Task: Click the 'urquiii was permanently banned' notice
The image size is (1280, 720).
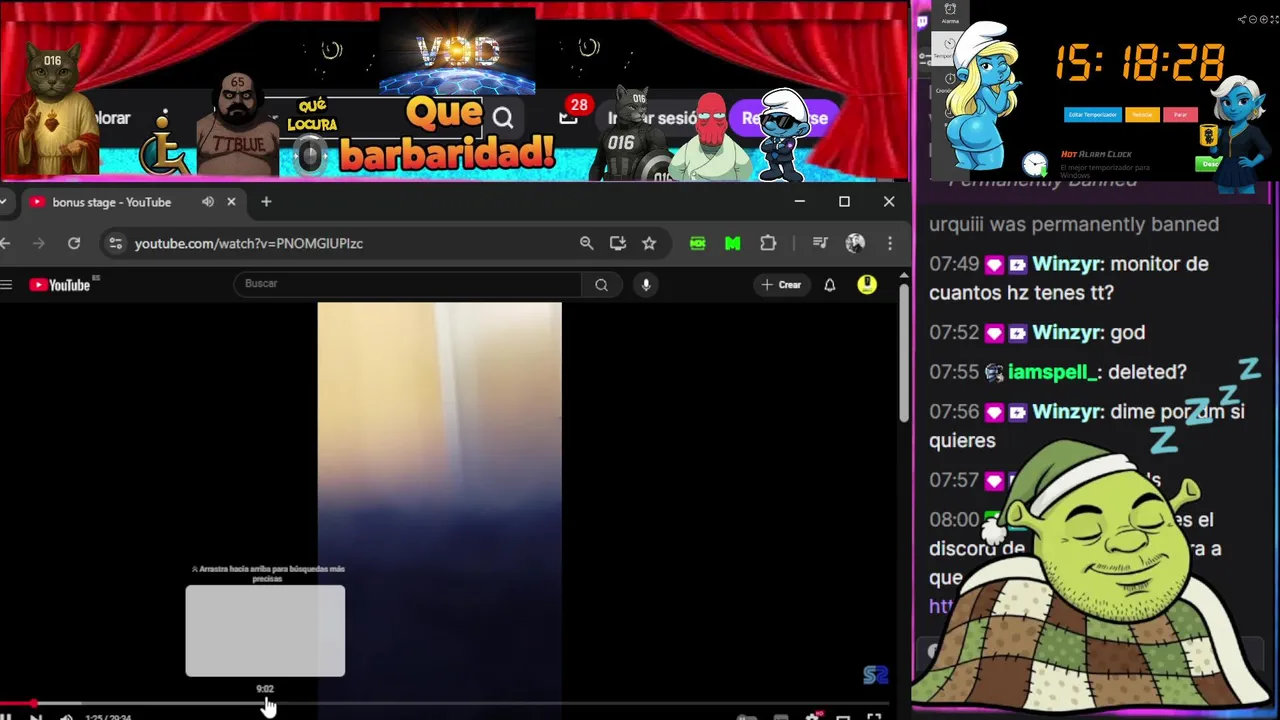Action: coord(1074,224)
